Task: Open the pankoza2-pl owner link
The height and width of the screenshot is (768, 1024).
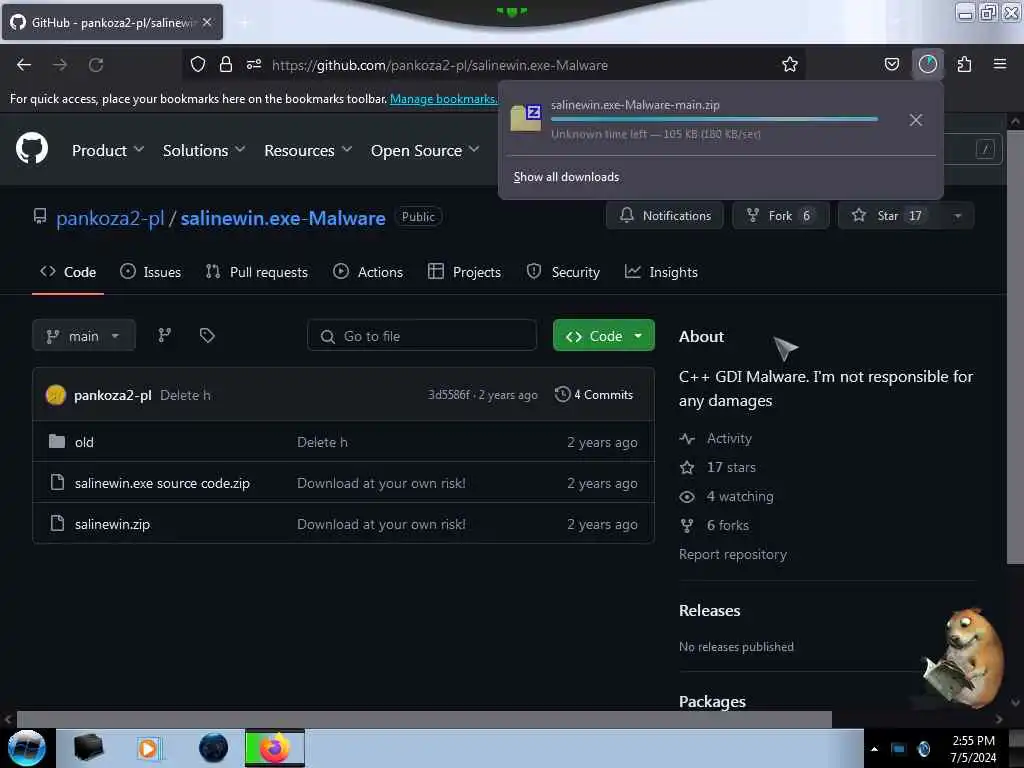Action: [x=110, y=218]
